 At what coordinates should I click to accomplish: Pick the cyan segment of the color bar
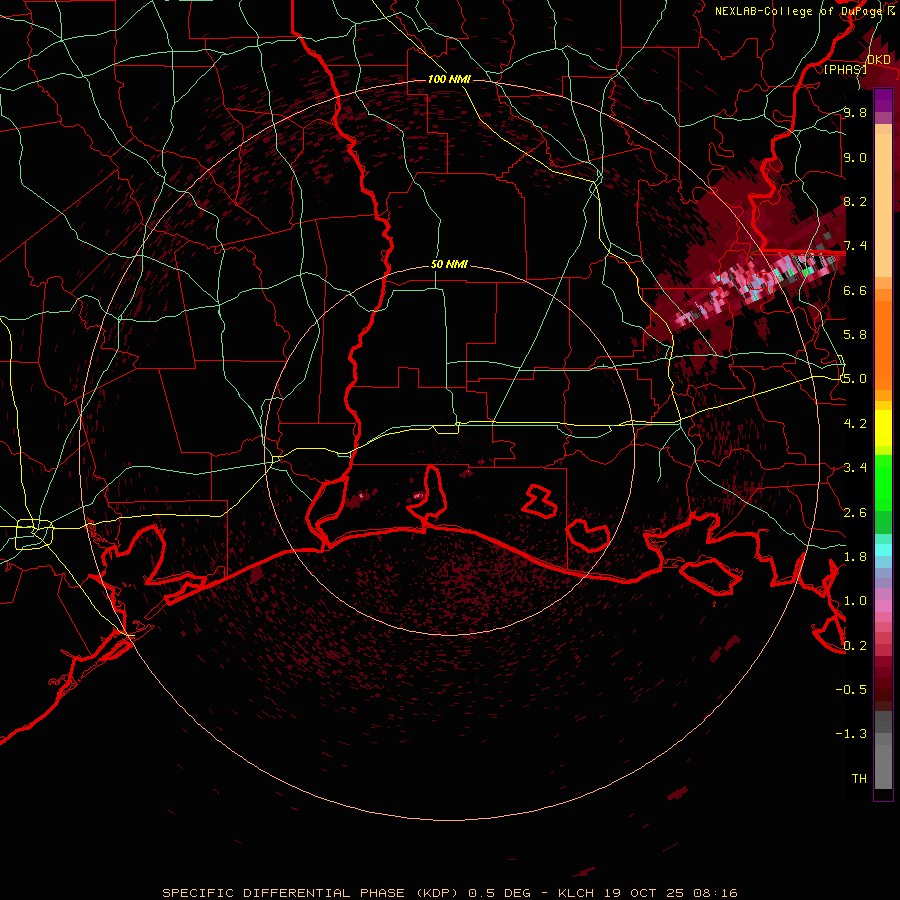pos(883,550)
